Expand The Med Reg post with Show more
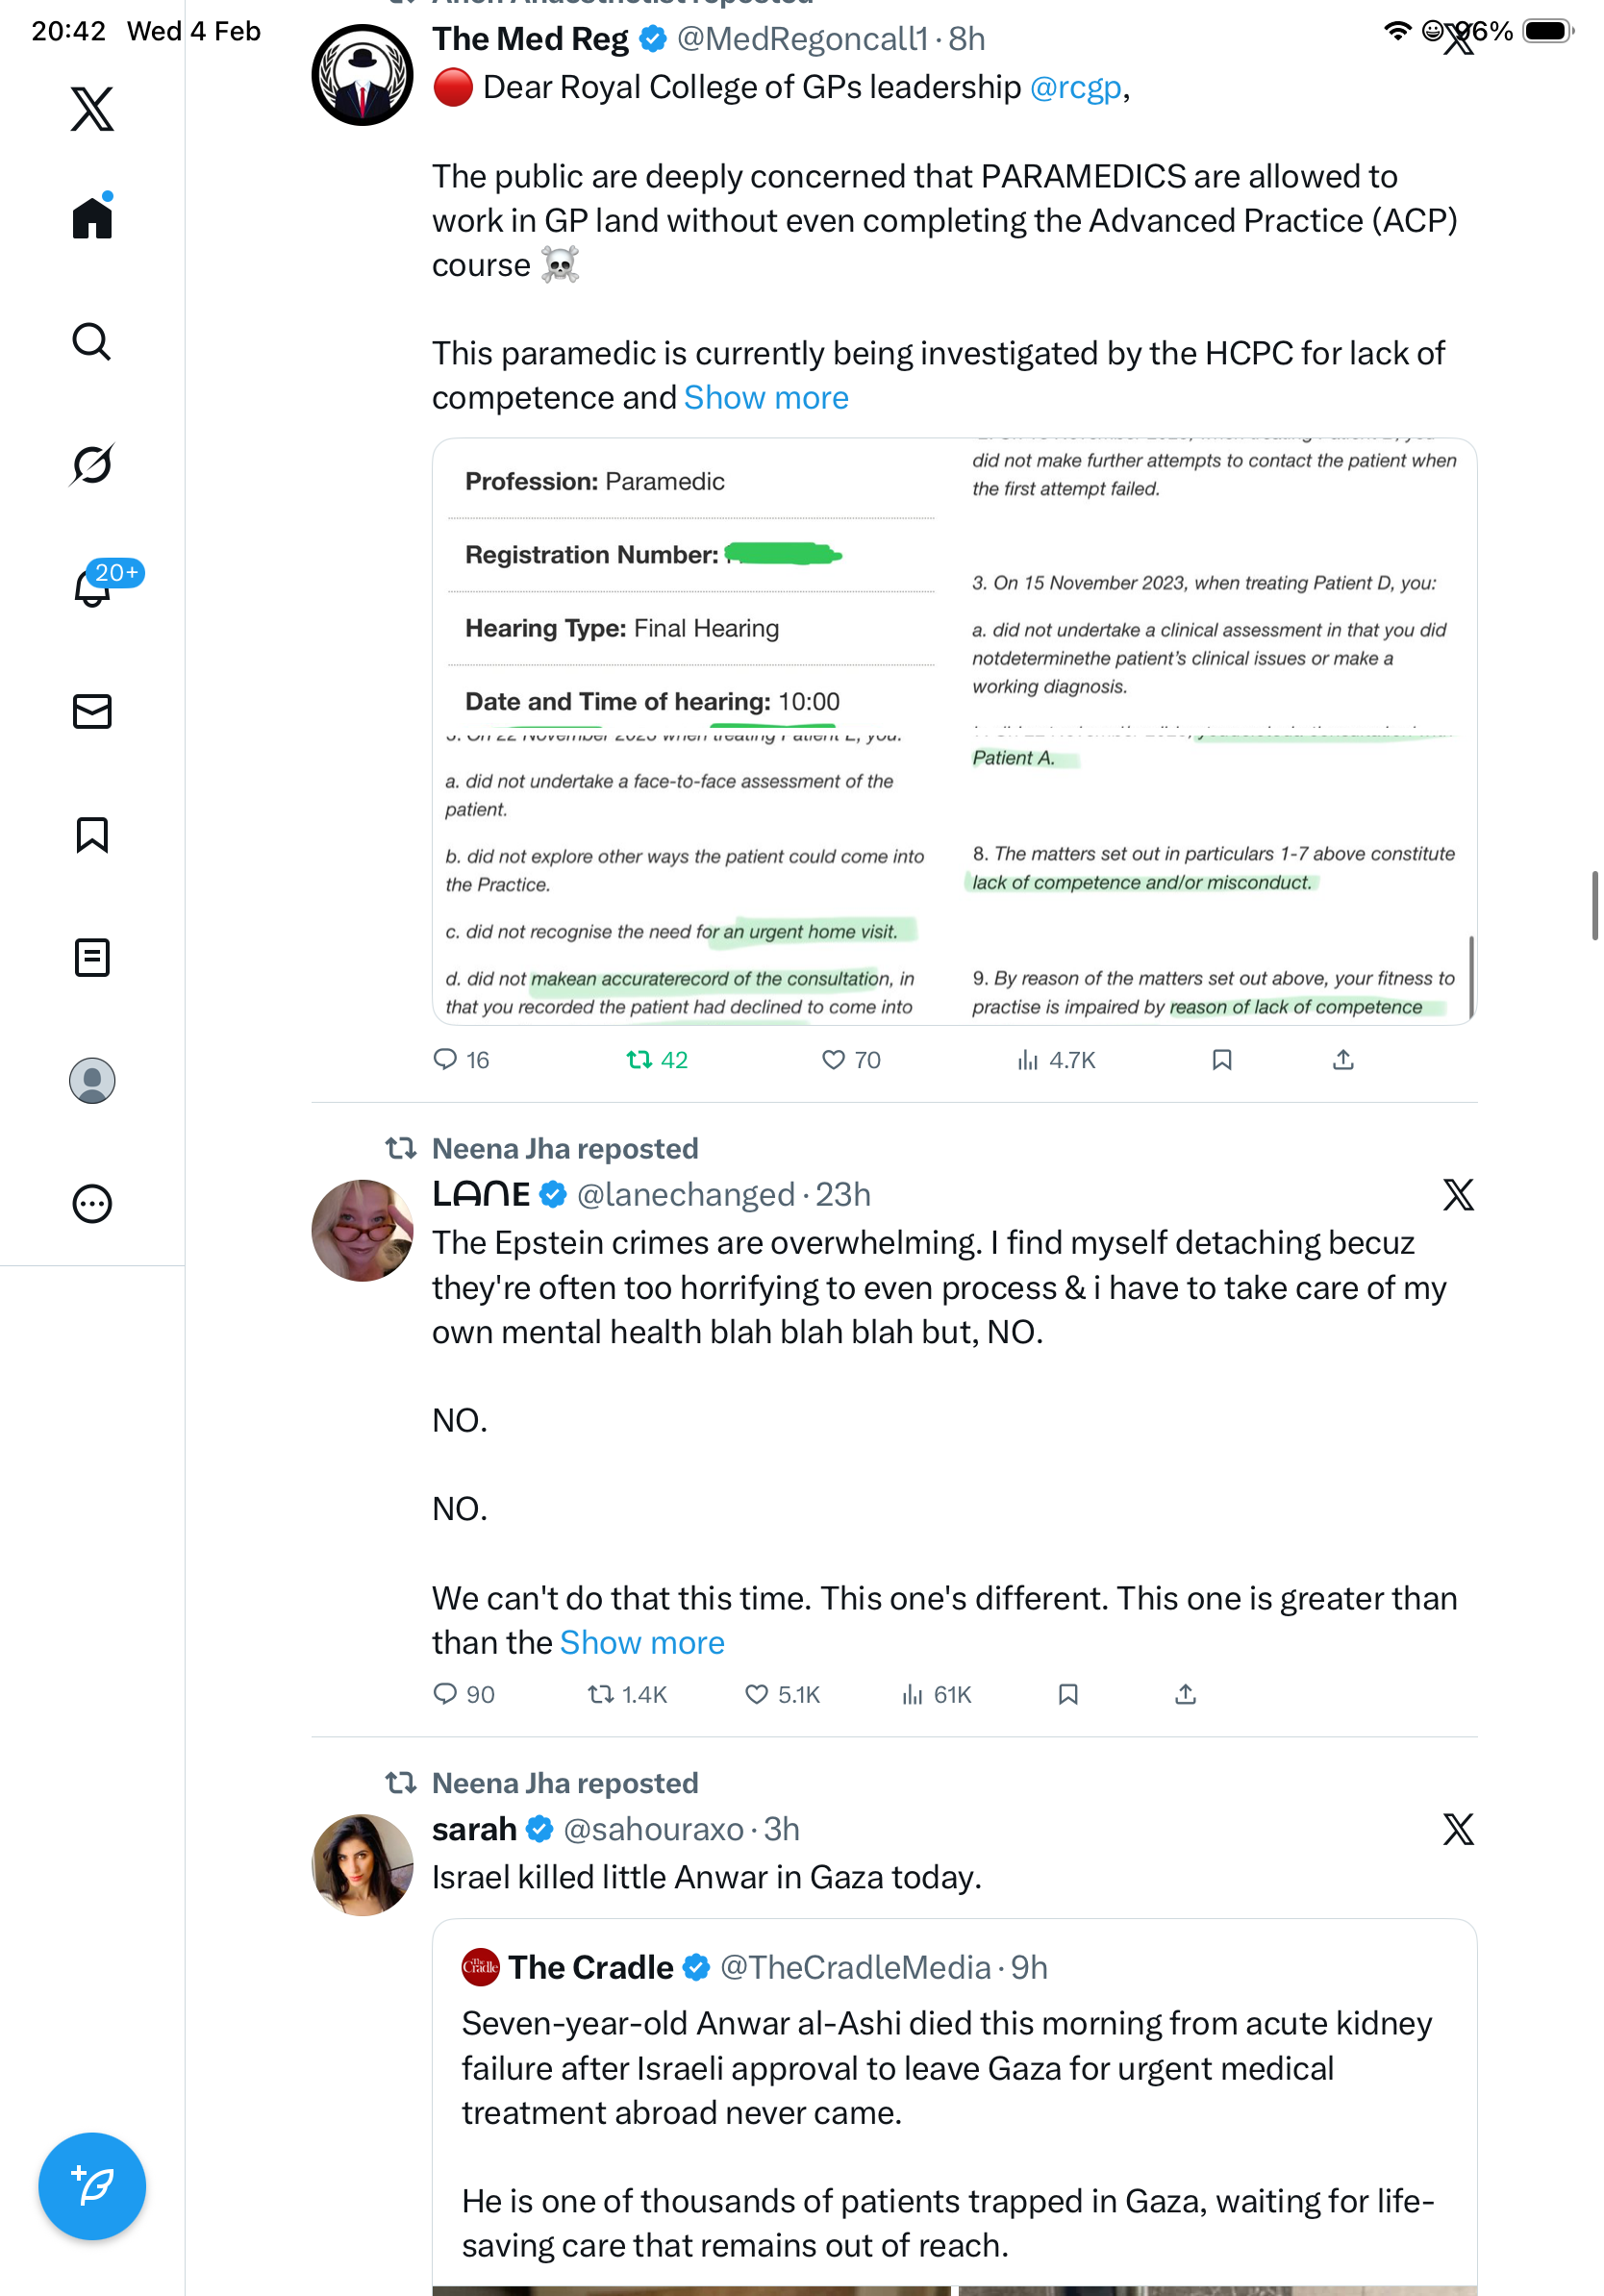 pos(766,398)
